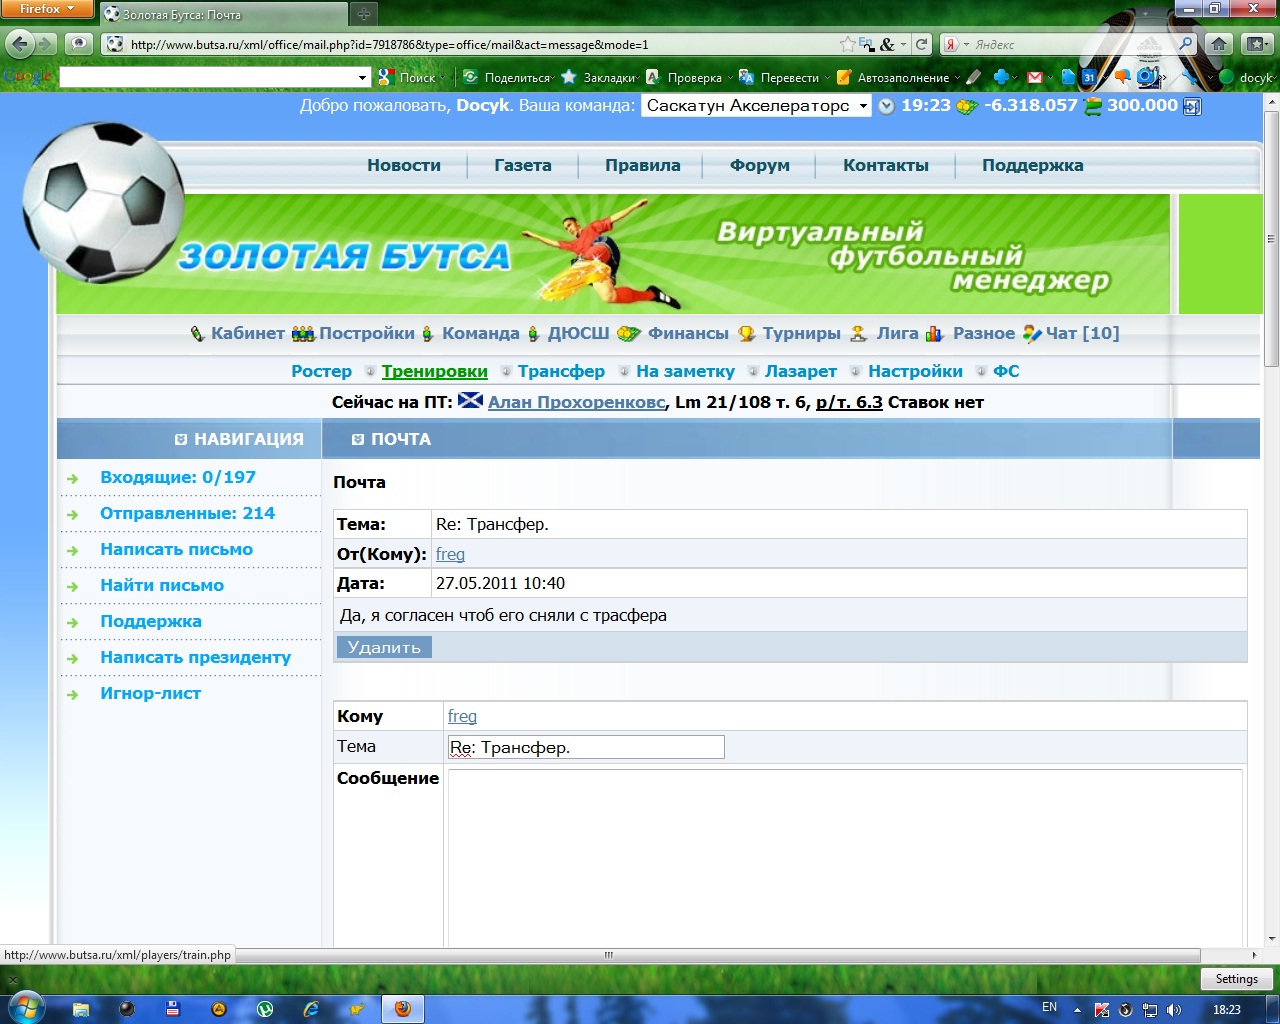The image size is (1280, 1024).
Task: Open the browser home page icon
Action: [1218, 44]
